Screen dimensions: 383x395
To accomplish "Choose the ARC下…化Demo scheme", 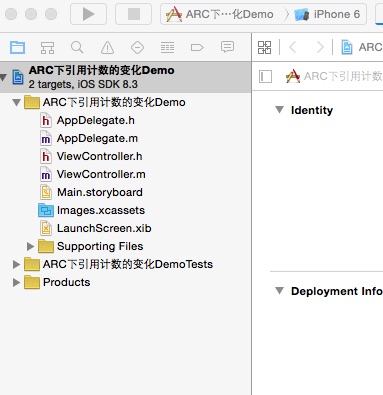I will [220, 14].
